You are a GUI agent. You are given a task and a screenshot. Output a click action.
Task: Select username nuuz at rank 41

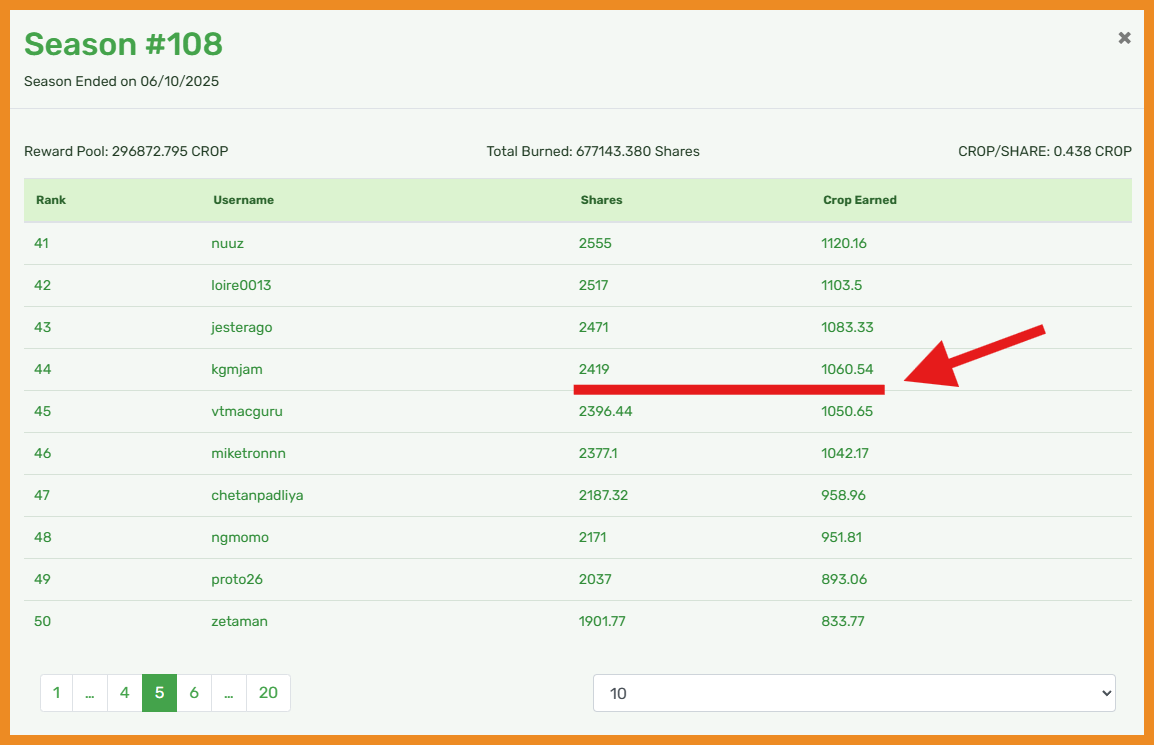[x=227, y=243]
